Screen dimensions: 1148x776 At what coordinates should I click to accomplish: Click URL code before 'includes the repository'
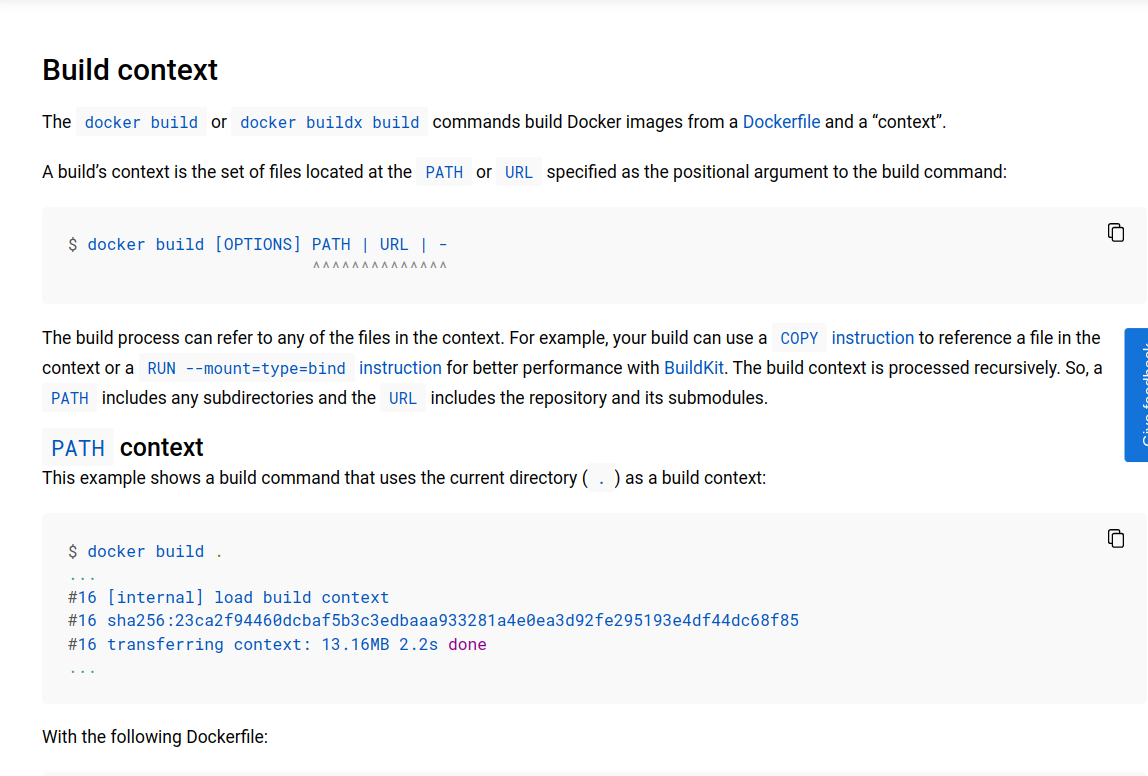[x=403, y=398]
